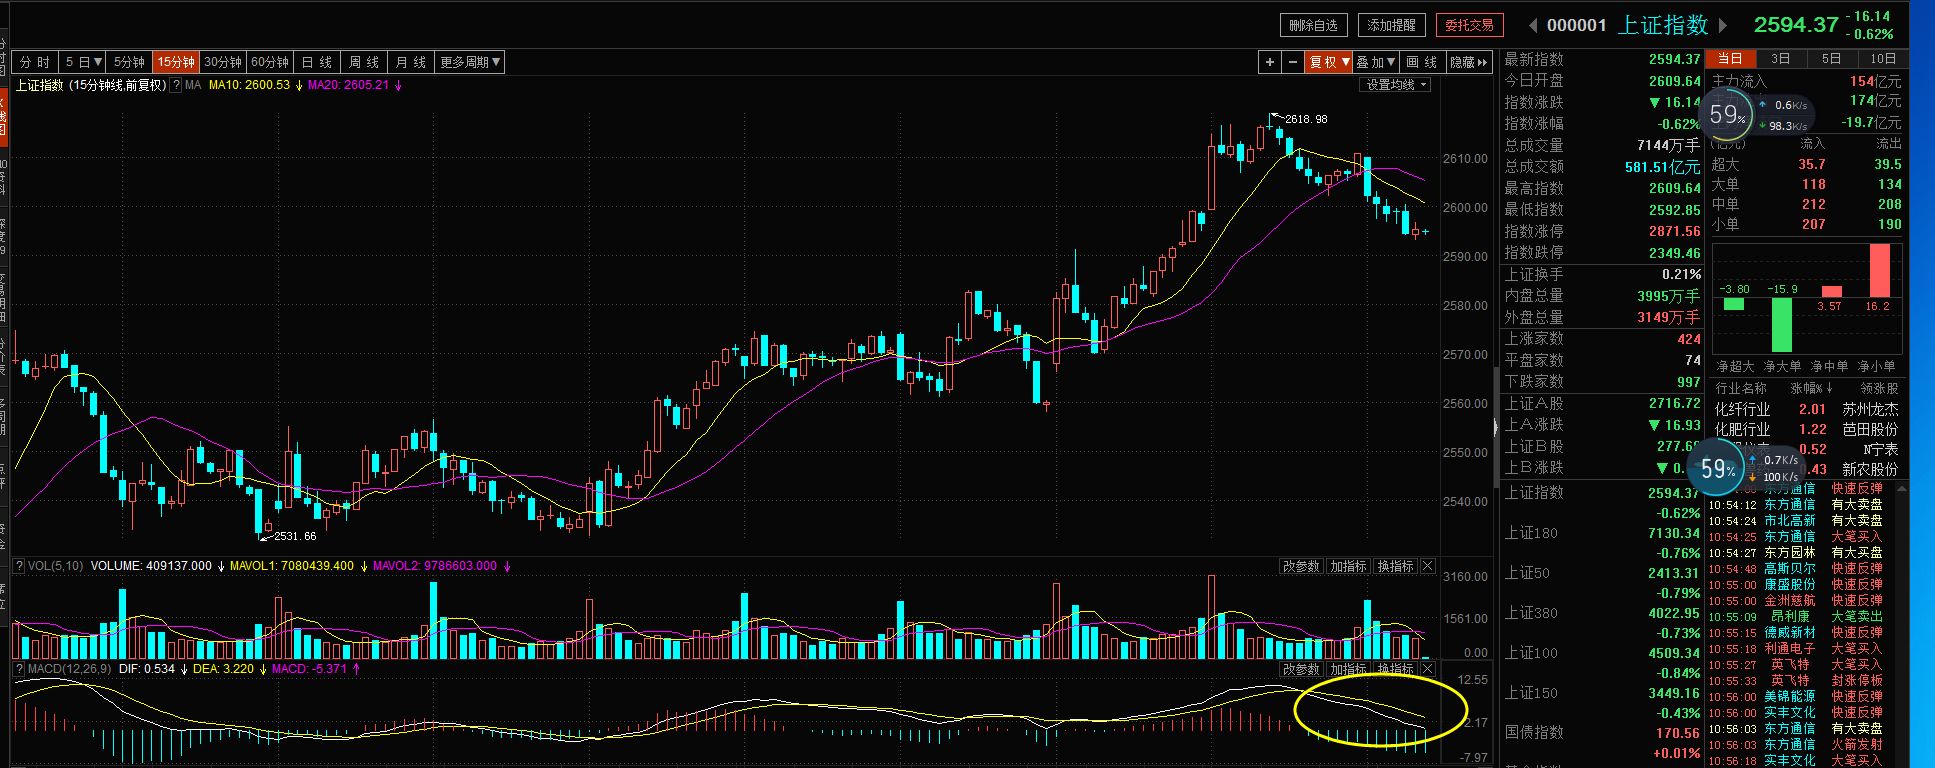Click 换指标 in the VOL panel
Screen dimensions: 1935x768
[1395, 566]
